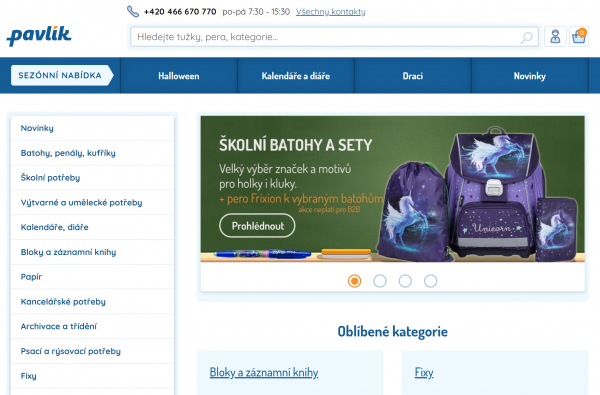Screen dimensions: 600x395
Task: Click the Oblíbené kategorie heading
Action: pyautogui.click(x=393, y=332)
